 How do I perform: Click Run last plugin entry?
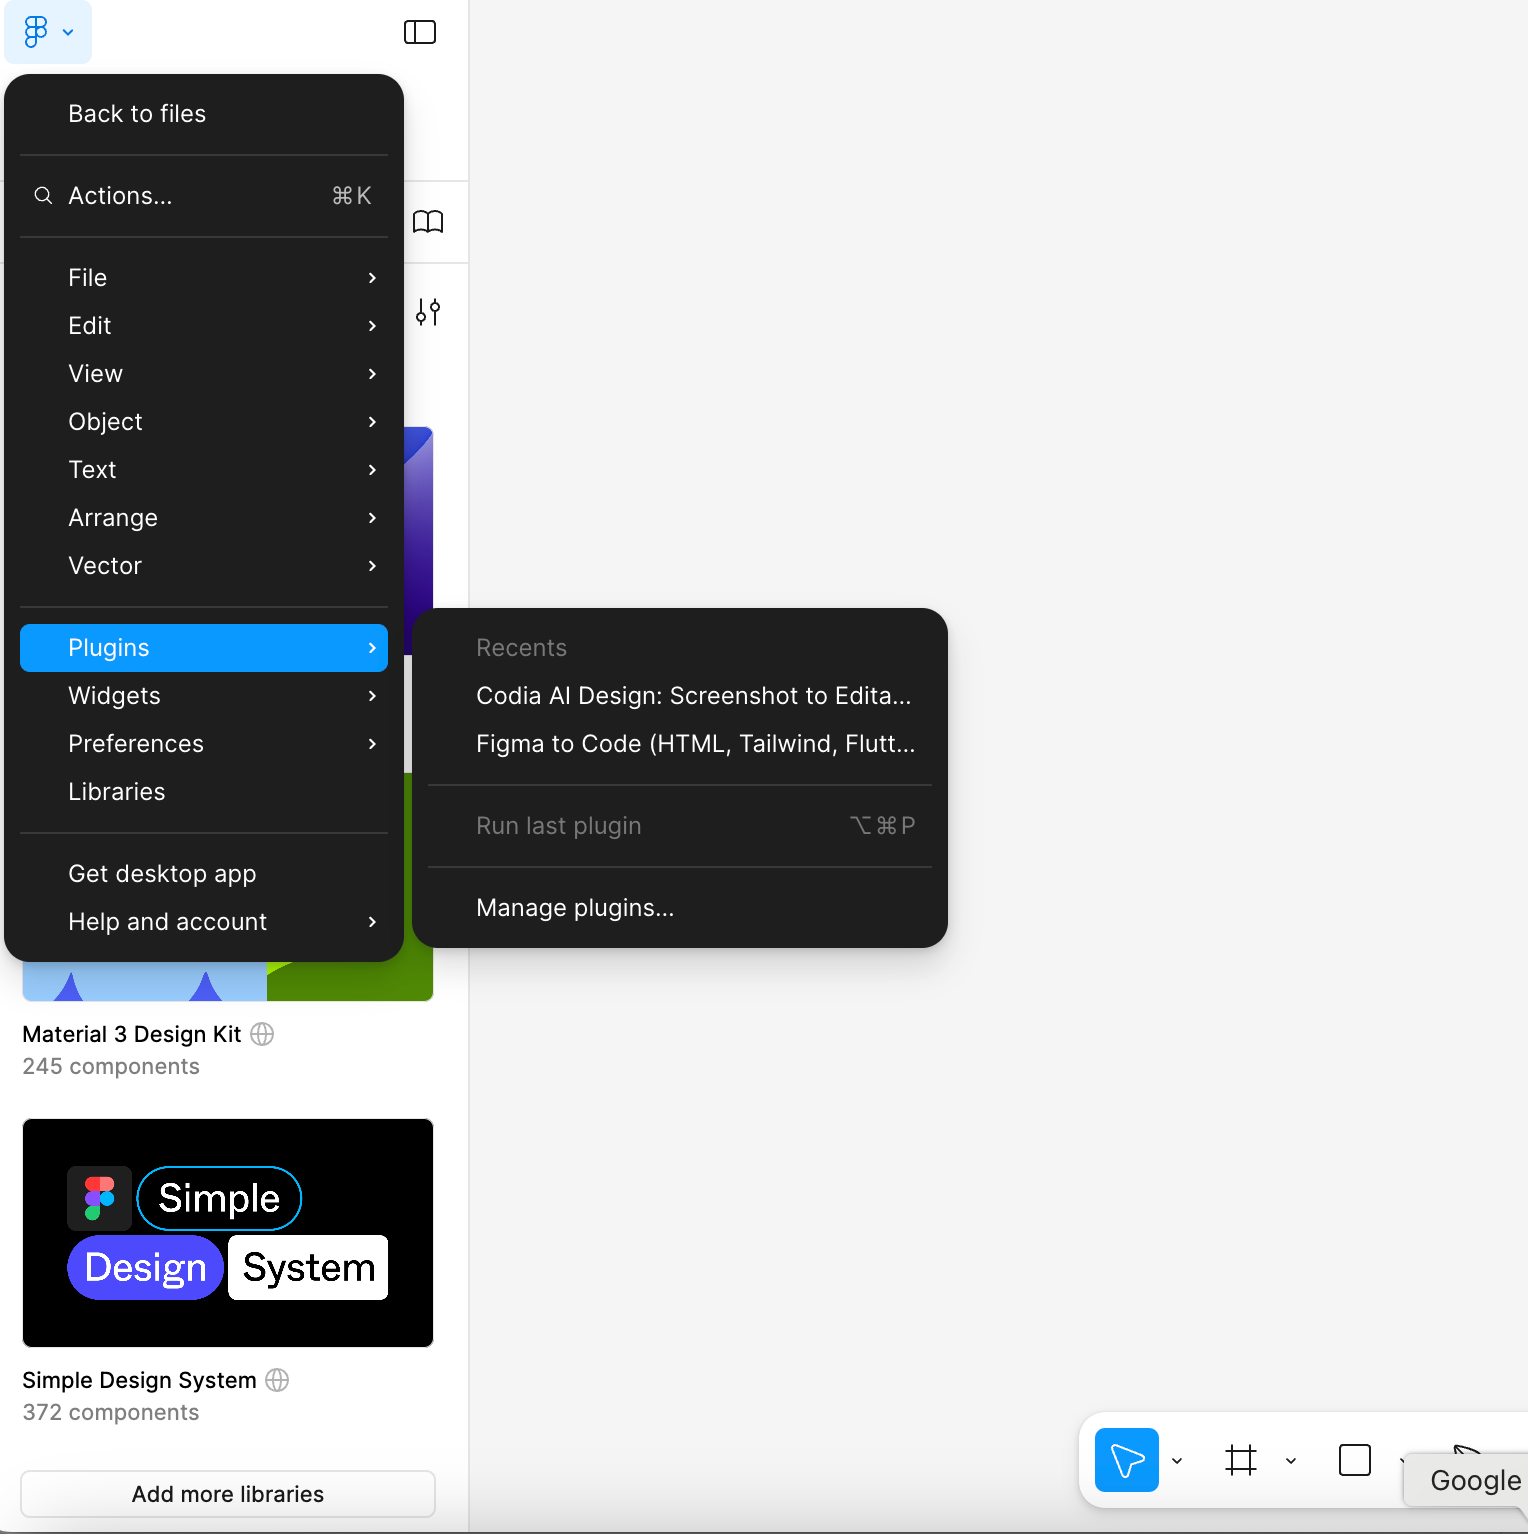tap(680, 826)
